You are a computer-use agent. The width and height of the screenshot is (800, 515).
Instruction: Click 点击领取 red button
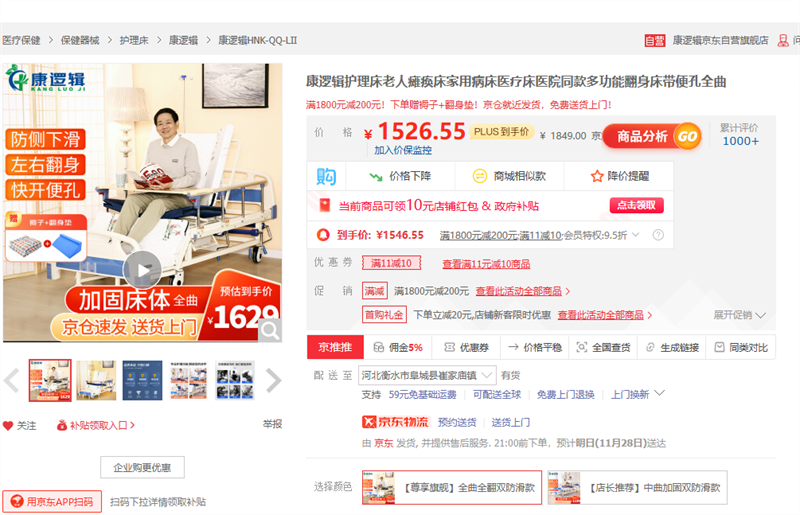(x=636, y=205)
